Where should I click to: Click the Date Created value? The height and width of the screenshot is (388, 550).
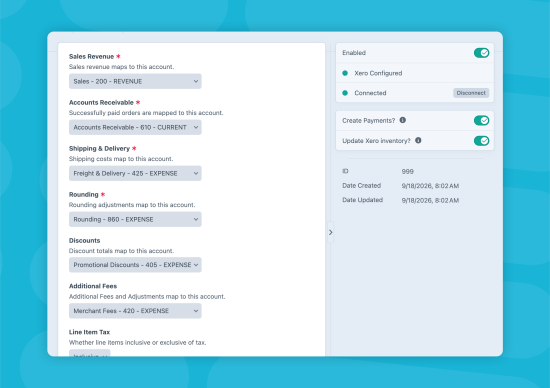click(x=430, y=186)
